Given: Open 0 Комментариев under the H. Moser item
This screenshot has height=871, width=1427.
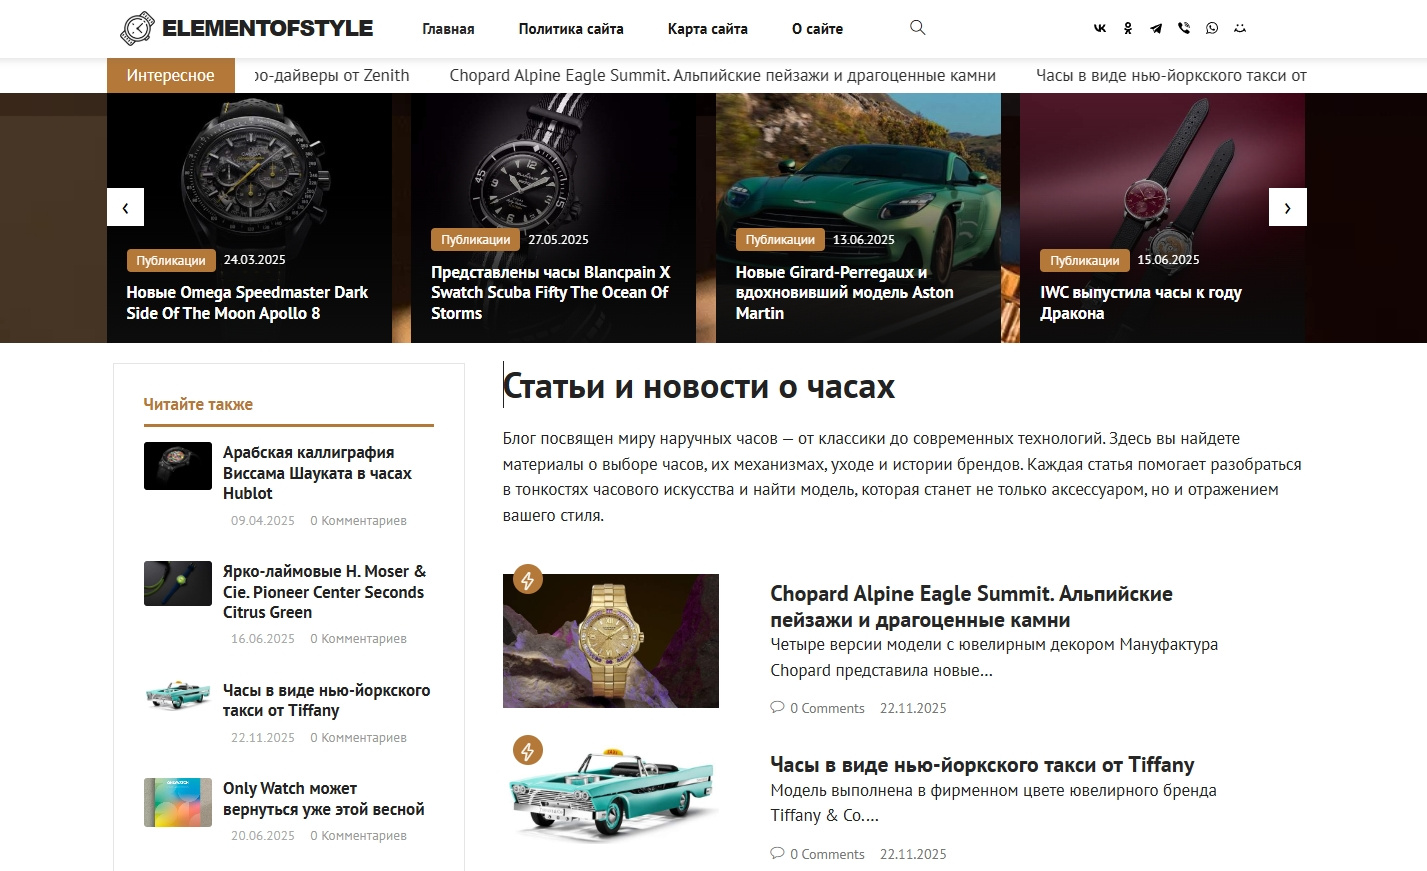Looking at the screenshot, I should point(358,639).
